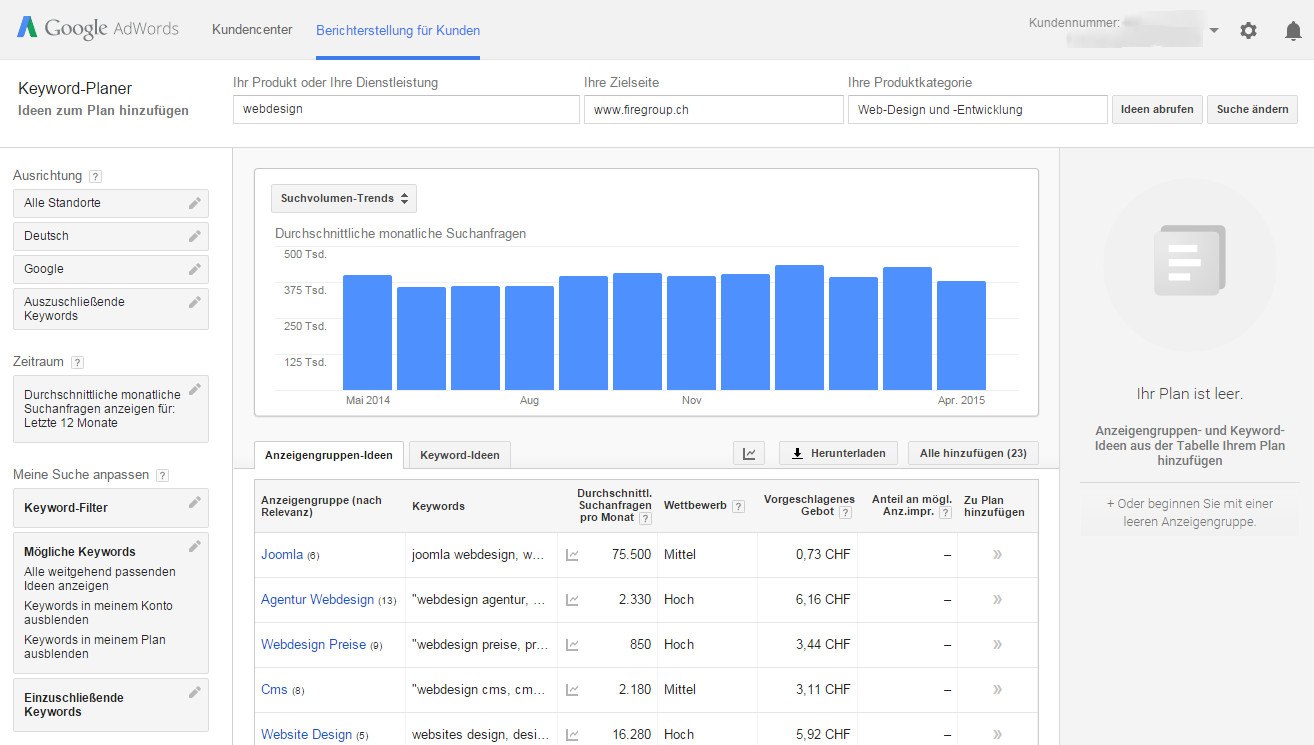Click the landing page field www.firegroup.ch
The width and height of the screenshot is (1314, 745).
click(714, 109)
